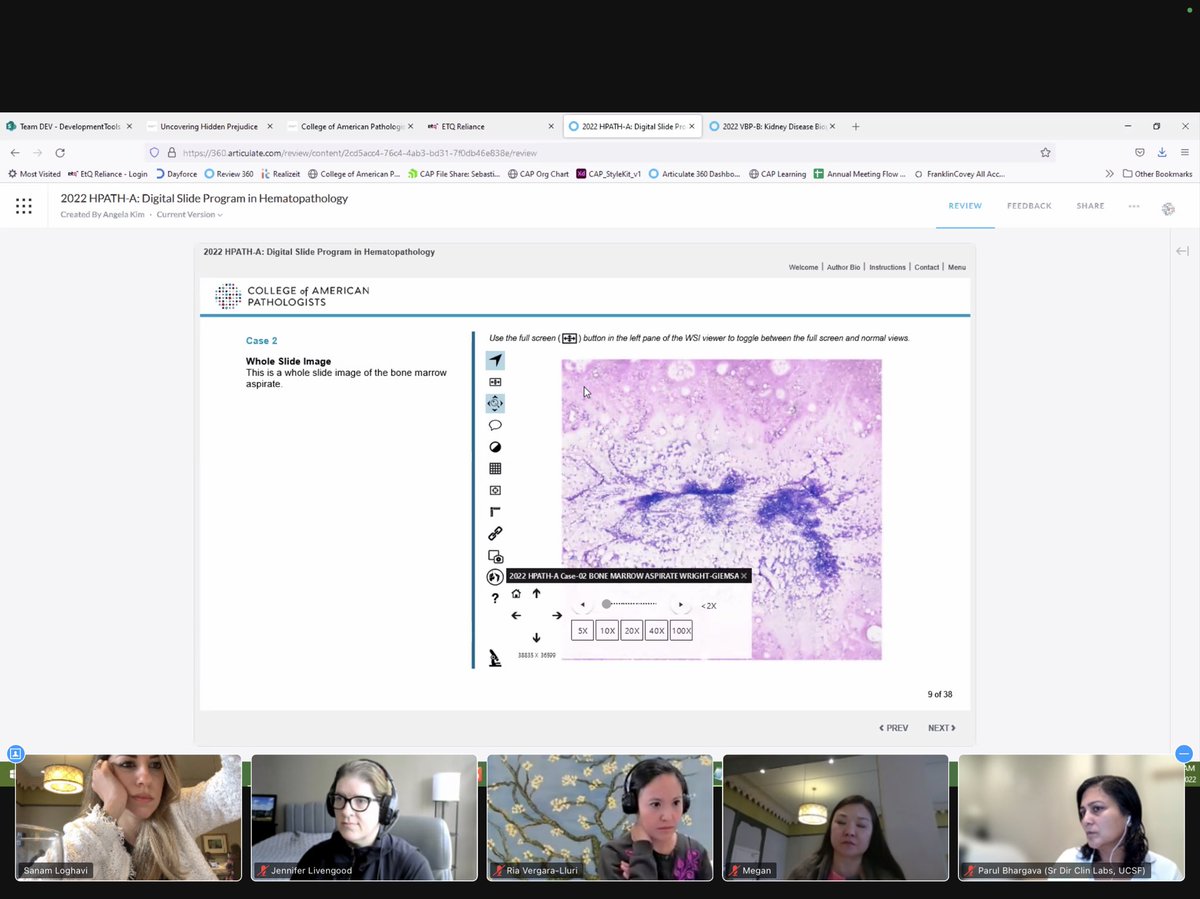Reset slide view with home icon
This screenshot has height=899, width=1200.
point(517,593)
